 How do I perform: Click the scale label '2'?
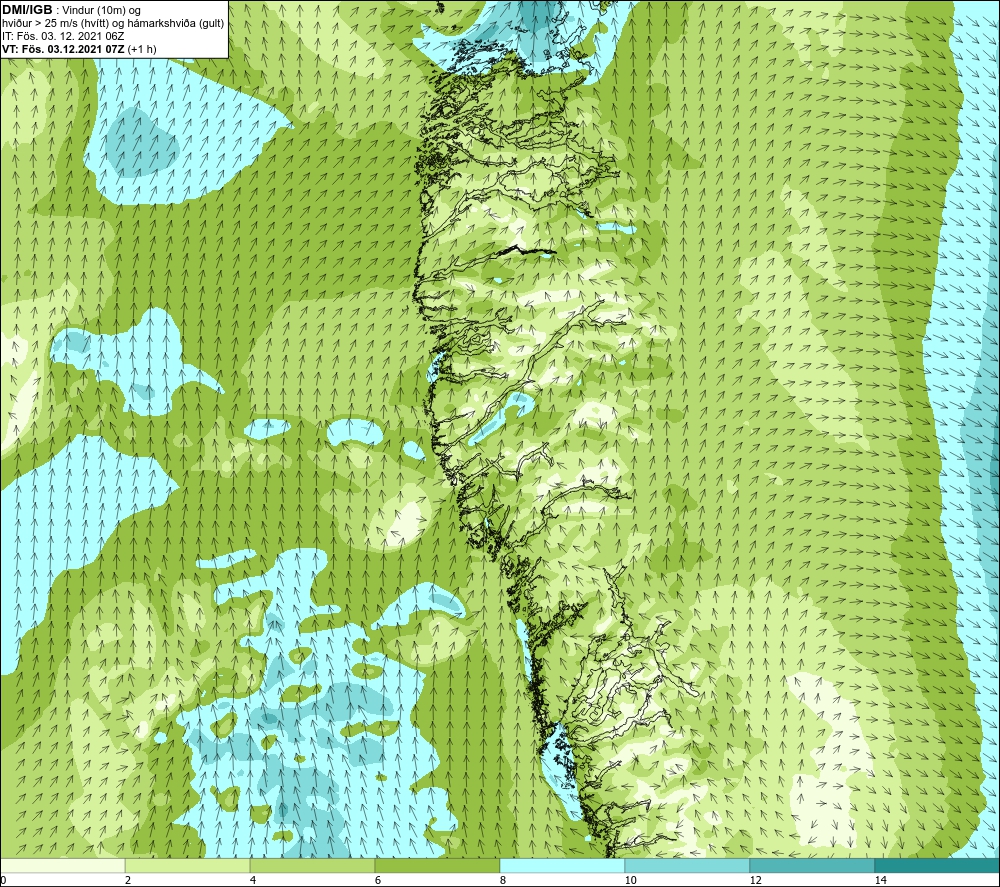click(128, 881)
